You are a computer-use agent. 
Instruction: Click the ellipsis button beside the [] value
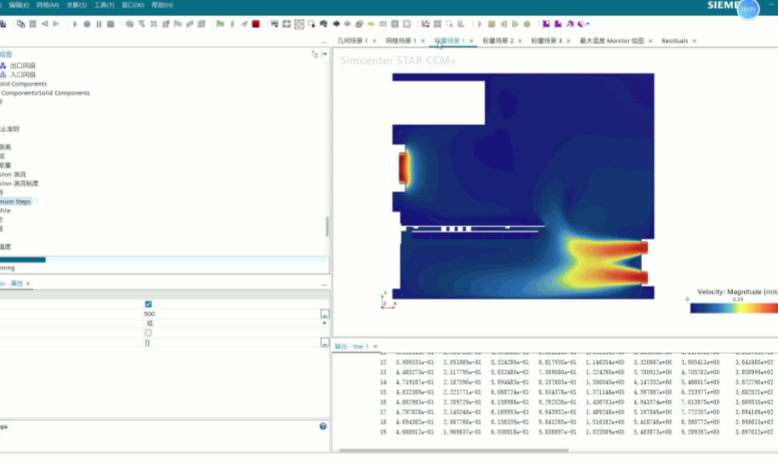coord(324,342)
